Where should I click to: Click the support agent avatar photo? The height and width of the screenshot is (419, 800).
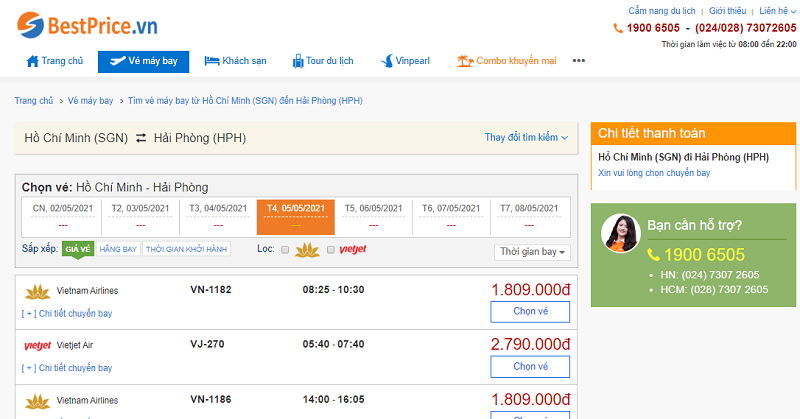(x=620, y=233)
